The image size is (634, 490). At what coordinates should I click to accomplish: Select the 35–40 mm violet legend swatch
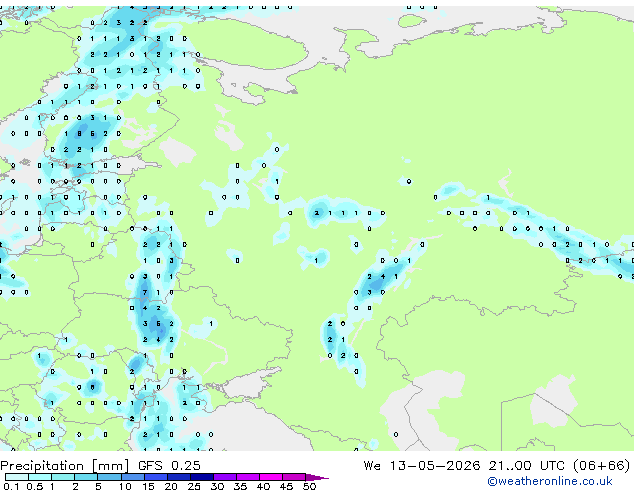click(x=247, y=477)
